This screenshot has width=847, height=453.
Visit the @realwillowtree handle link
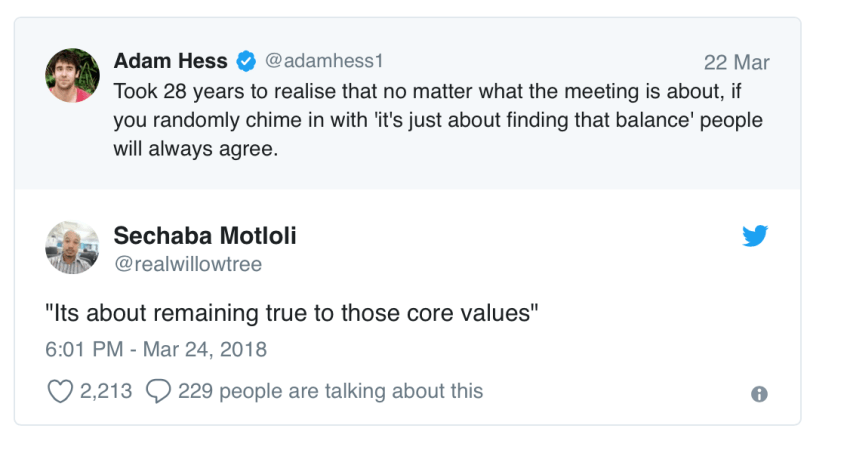pyautogui.click(x=189, y=263)
